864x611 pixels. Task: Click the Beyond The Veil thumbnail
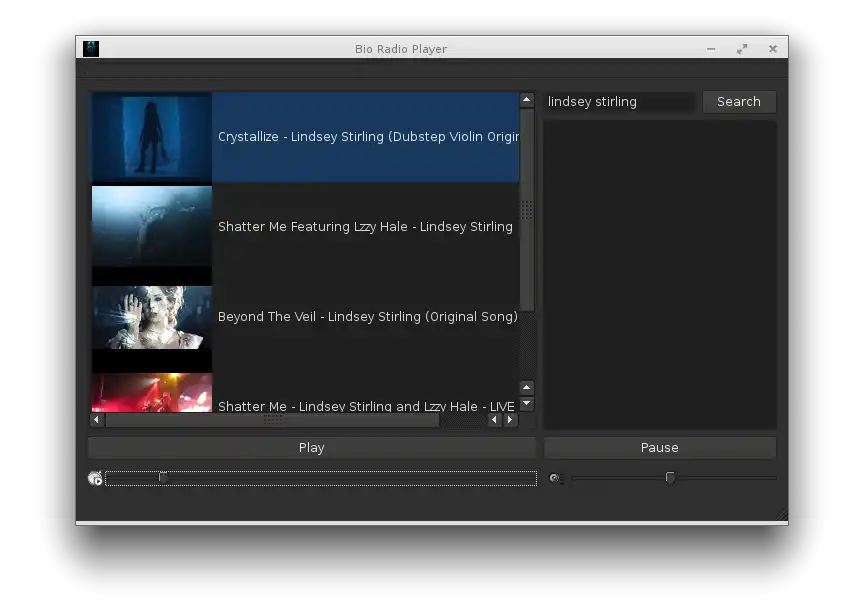tap(152, 317)
